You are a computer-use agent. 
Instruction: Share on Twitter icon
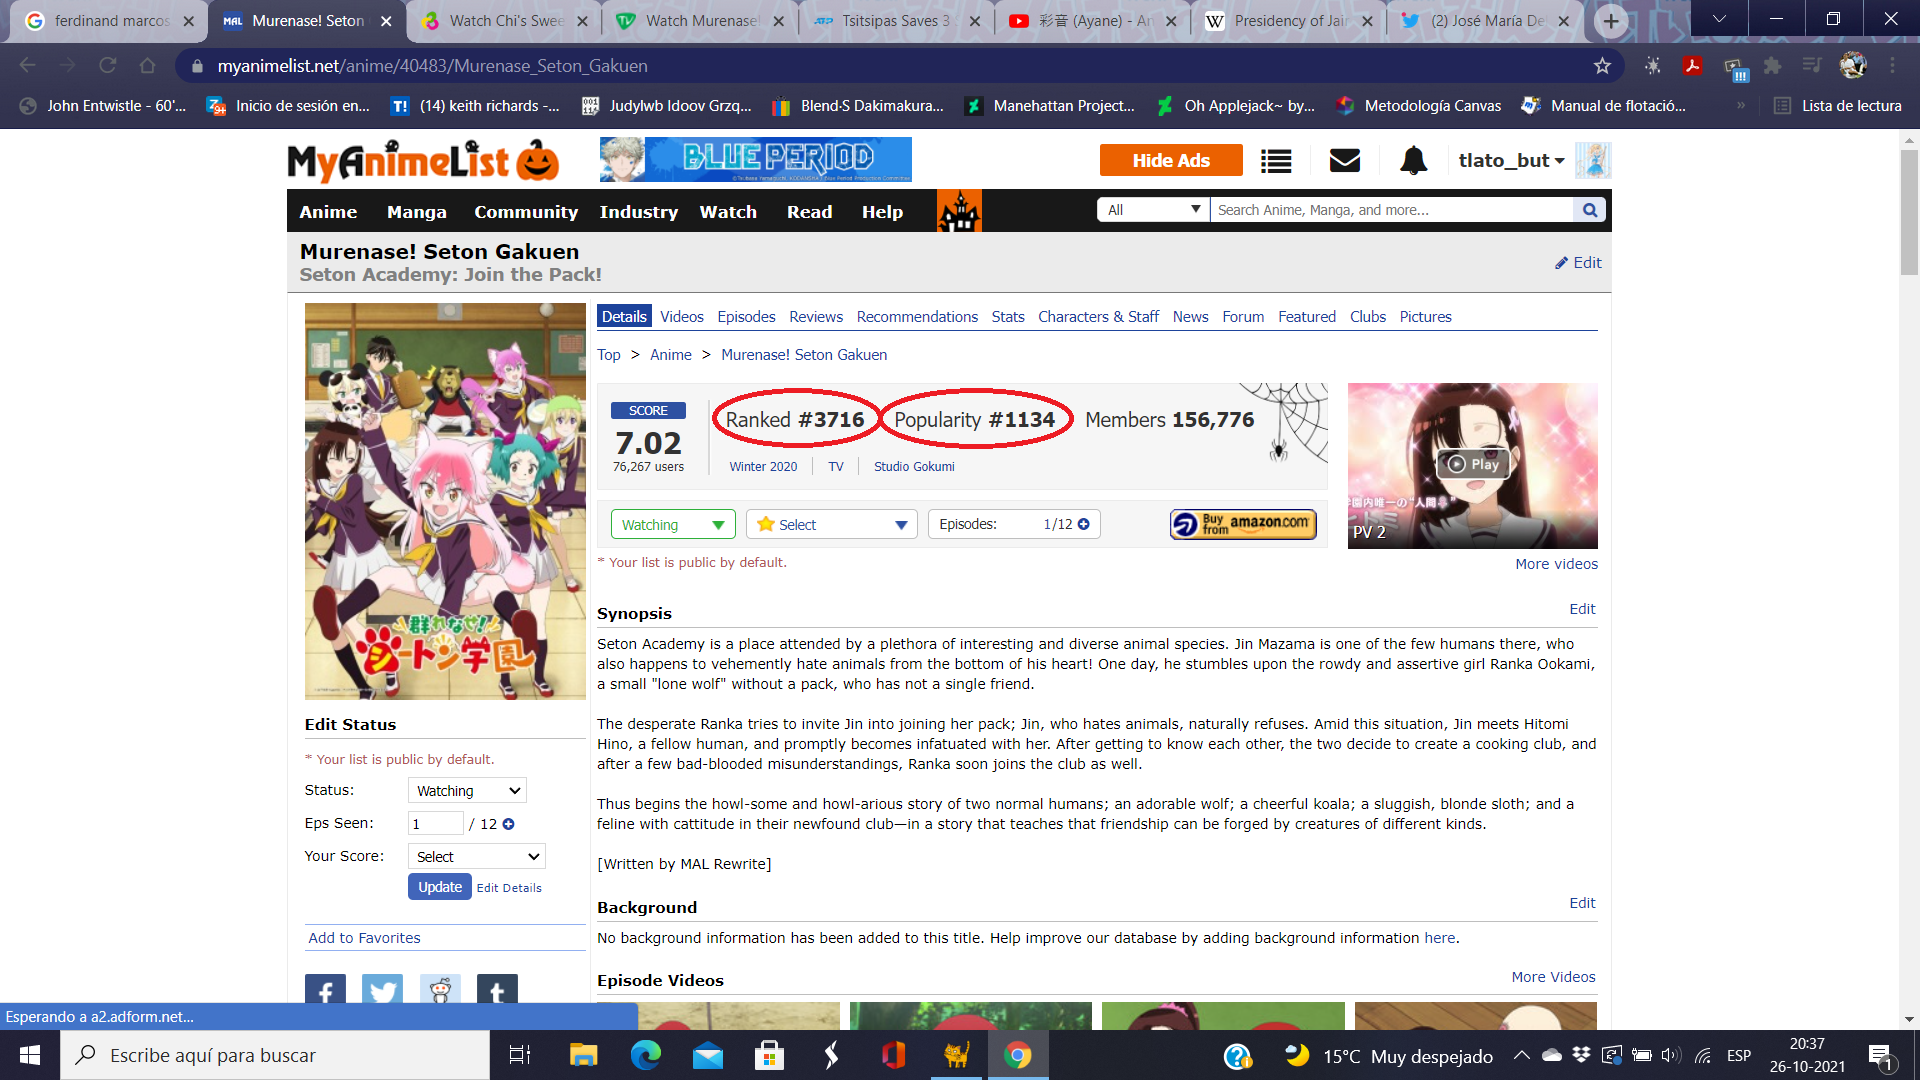(x=382, y=990)
